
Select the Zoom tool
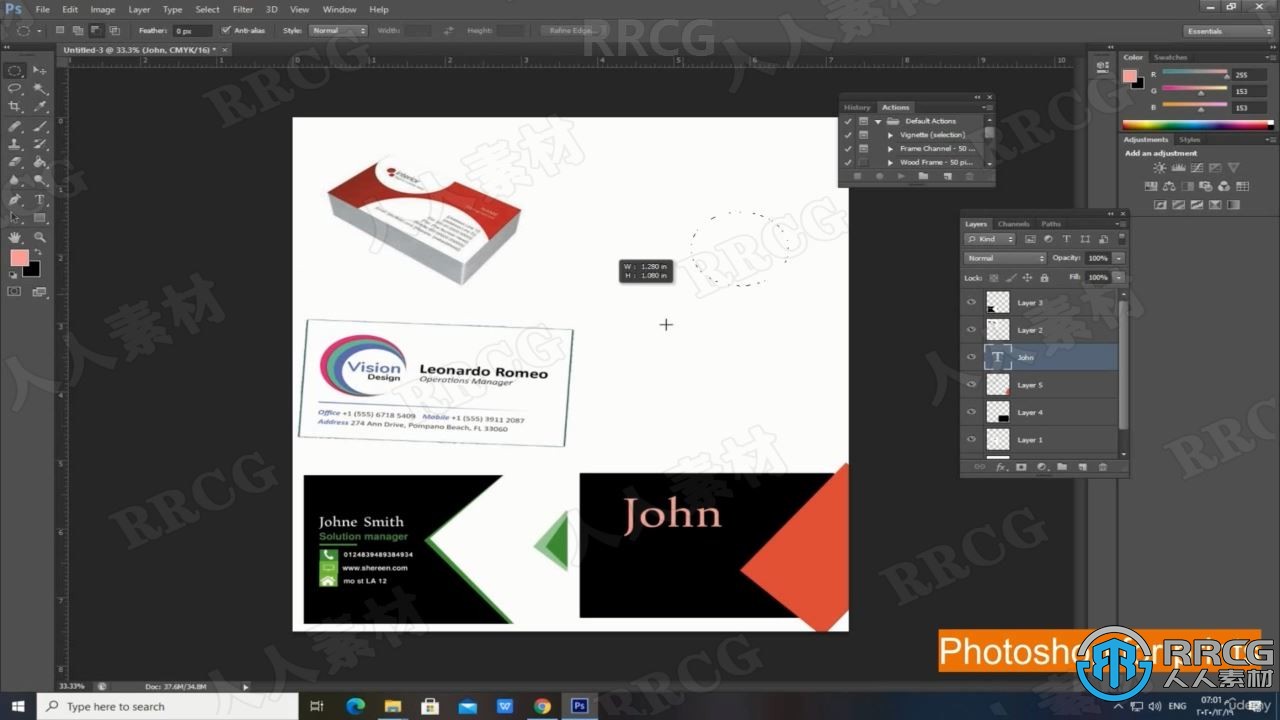point(40,237)
